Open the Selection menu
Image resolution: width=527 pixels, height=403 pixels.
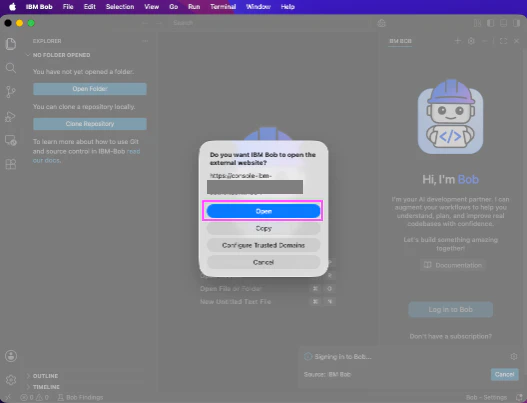coord(120,7)
